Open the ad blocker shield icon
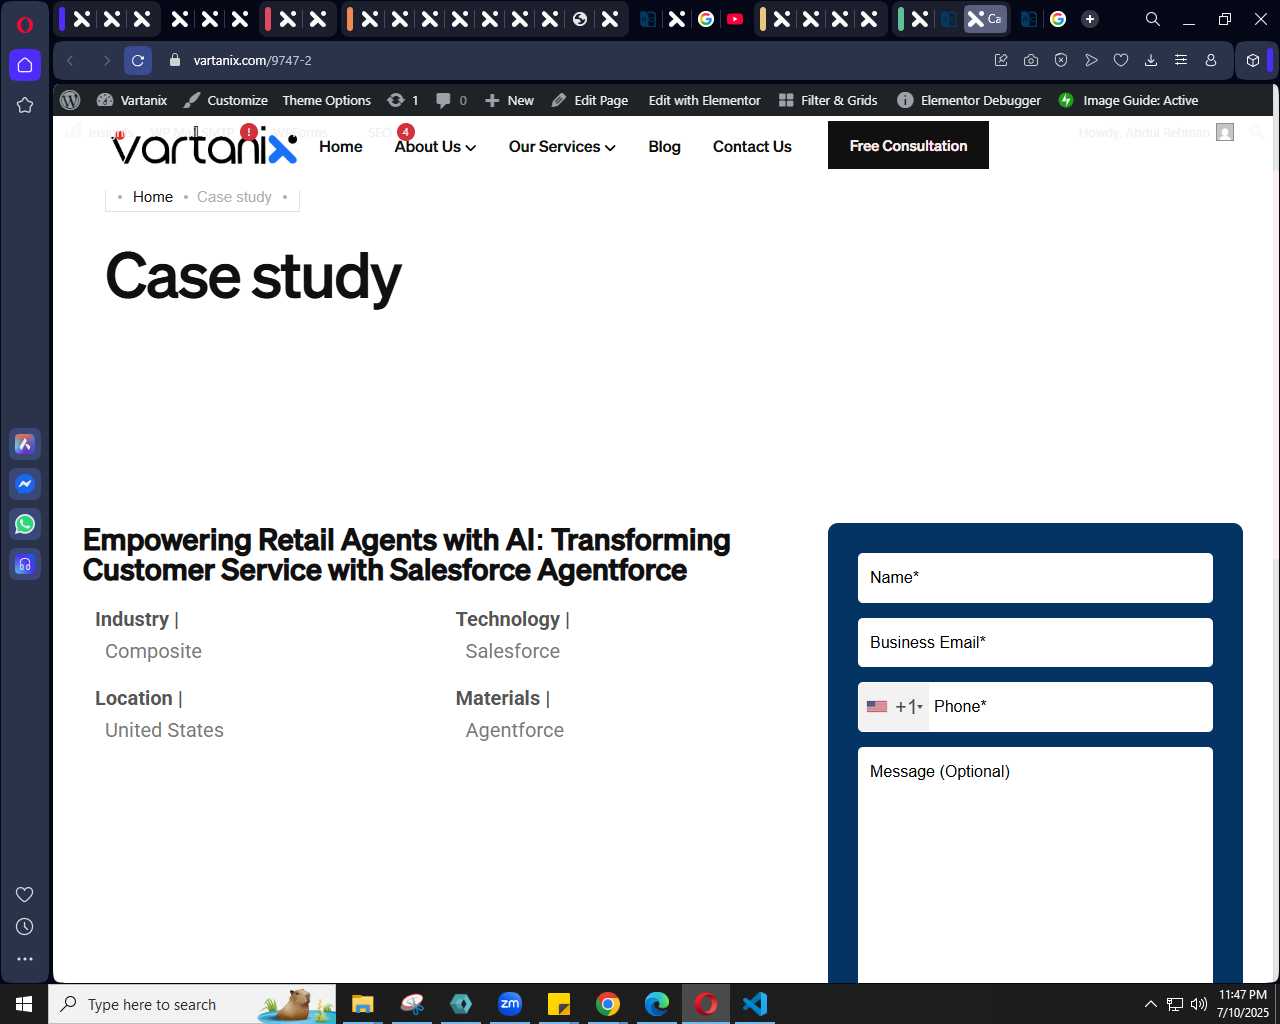Screen dimensions: 1280x1024 [1061, 60]
